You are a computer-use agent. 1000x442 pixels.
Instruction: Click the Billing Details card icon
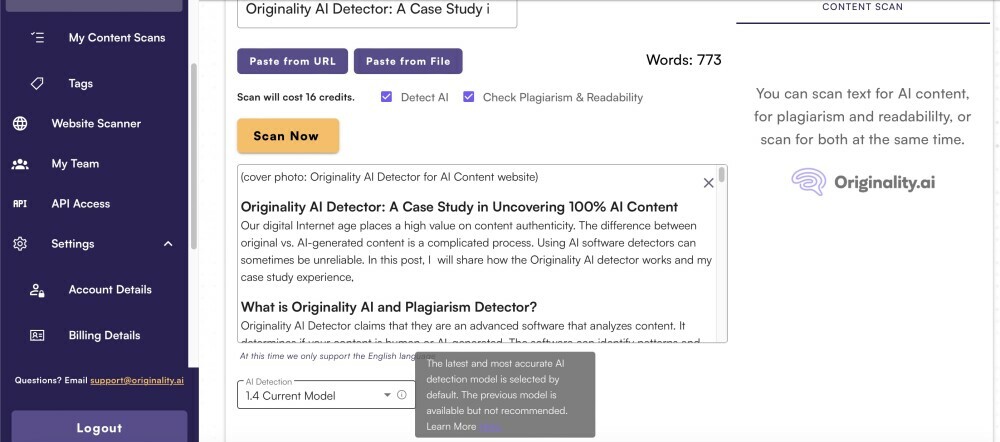[x=37, y=335]
